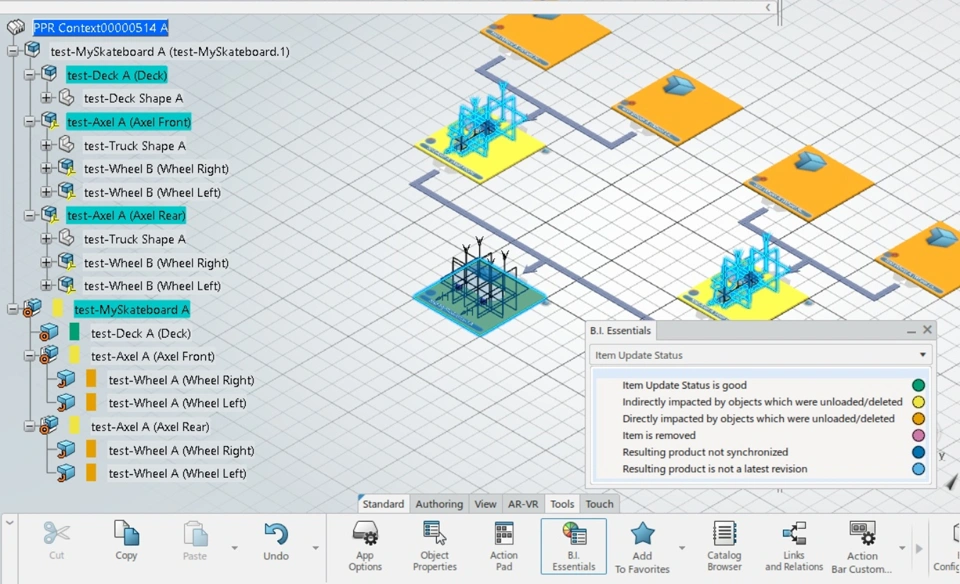Collapse panel with top chevron arrow
Screen dimensions: 960x584
[768, 7]
